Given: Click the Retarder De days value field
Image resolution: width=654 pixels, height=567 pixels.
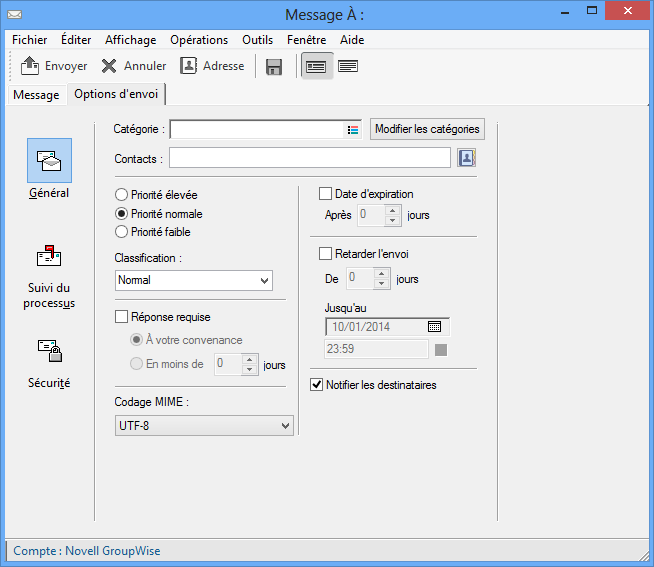Looking at the screenshot, I should [x=360, y=279].
